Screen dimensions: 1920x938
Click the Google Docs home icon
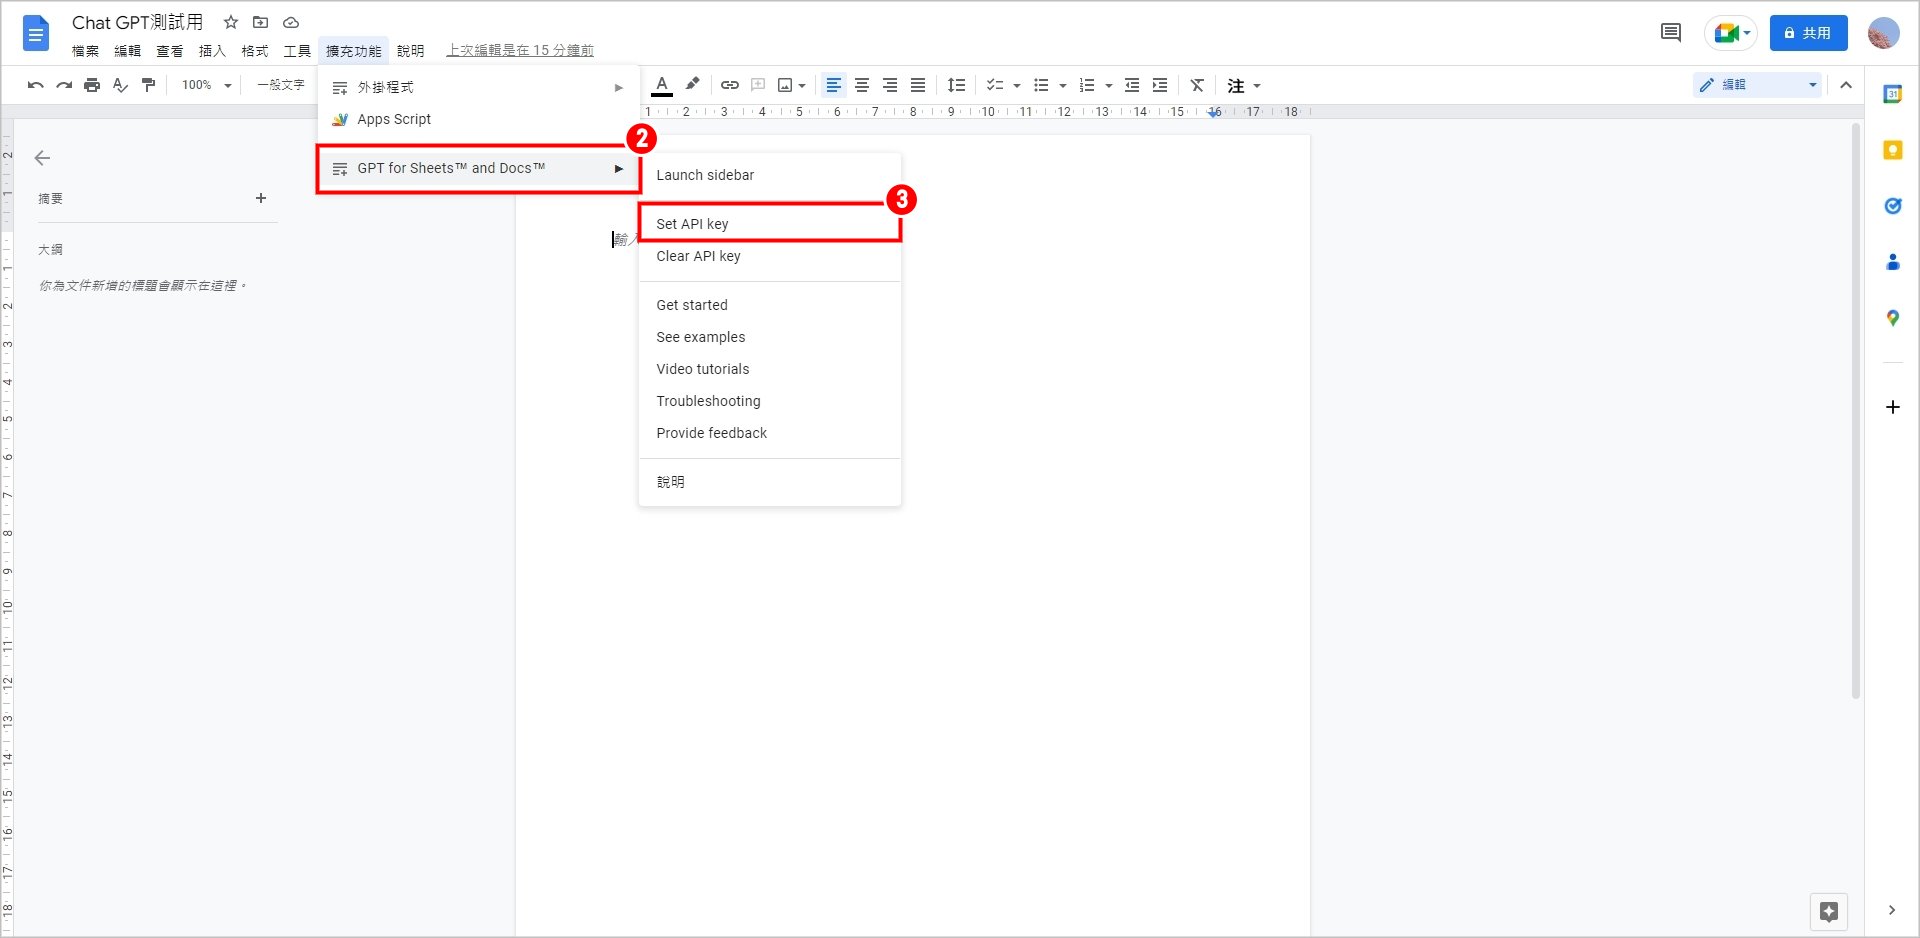coord(36,34)
